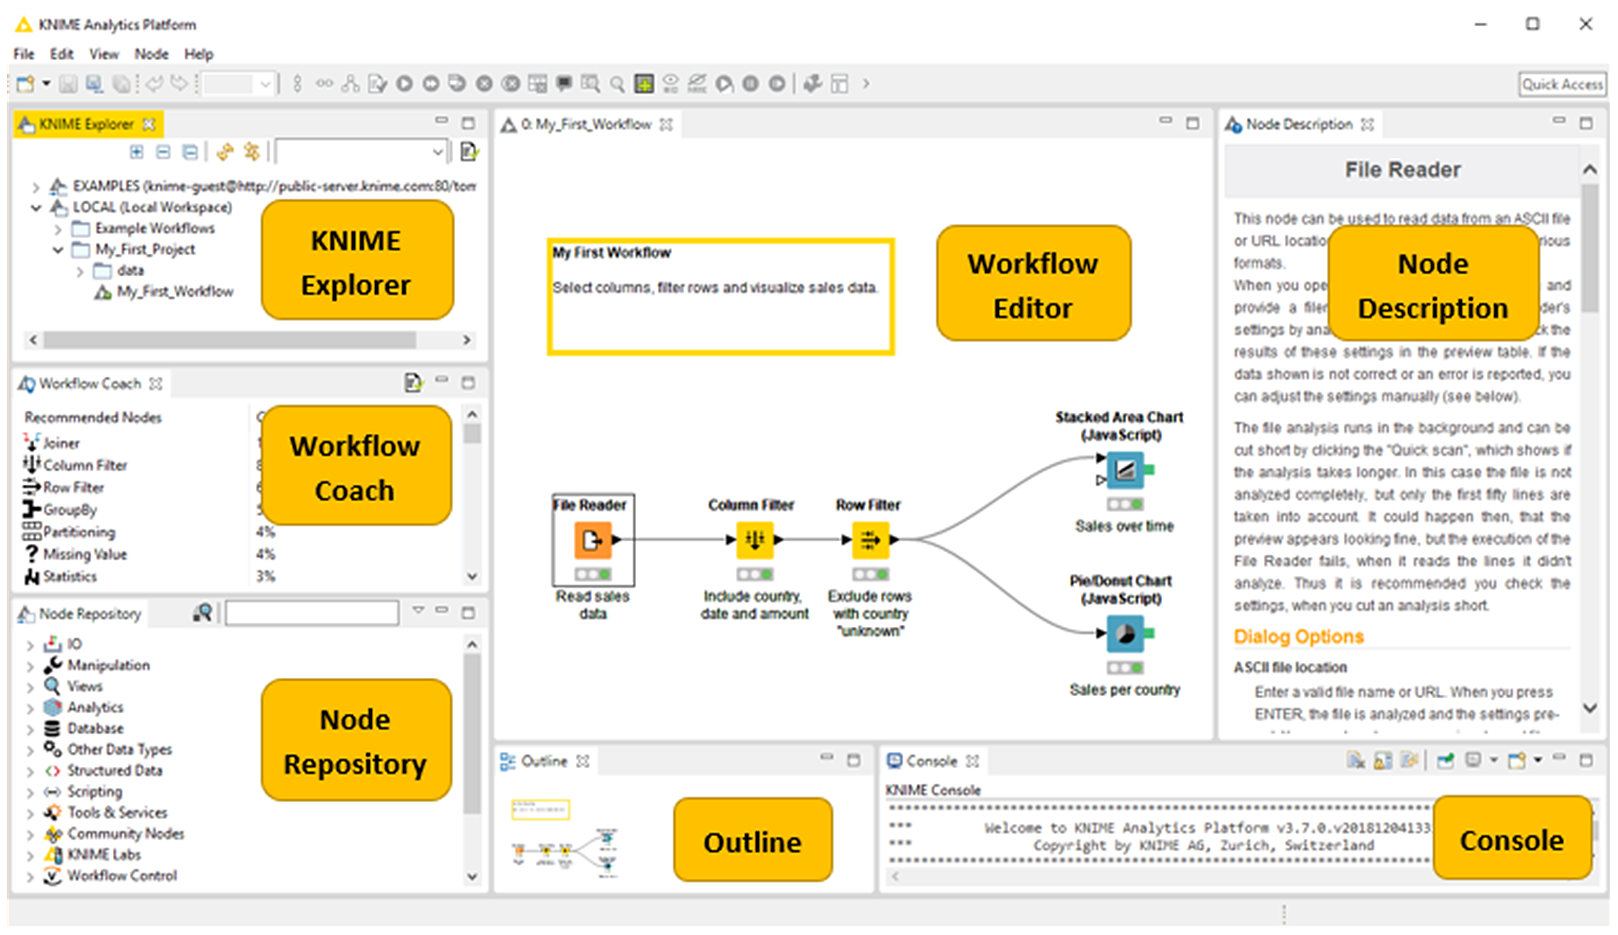Click the magnifier open view toolbar icon
Screen dimensions: 1618x935
pos(616,84)
